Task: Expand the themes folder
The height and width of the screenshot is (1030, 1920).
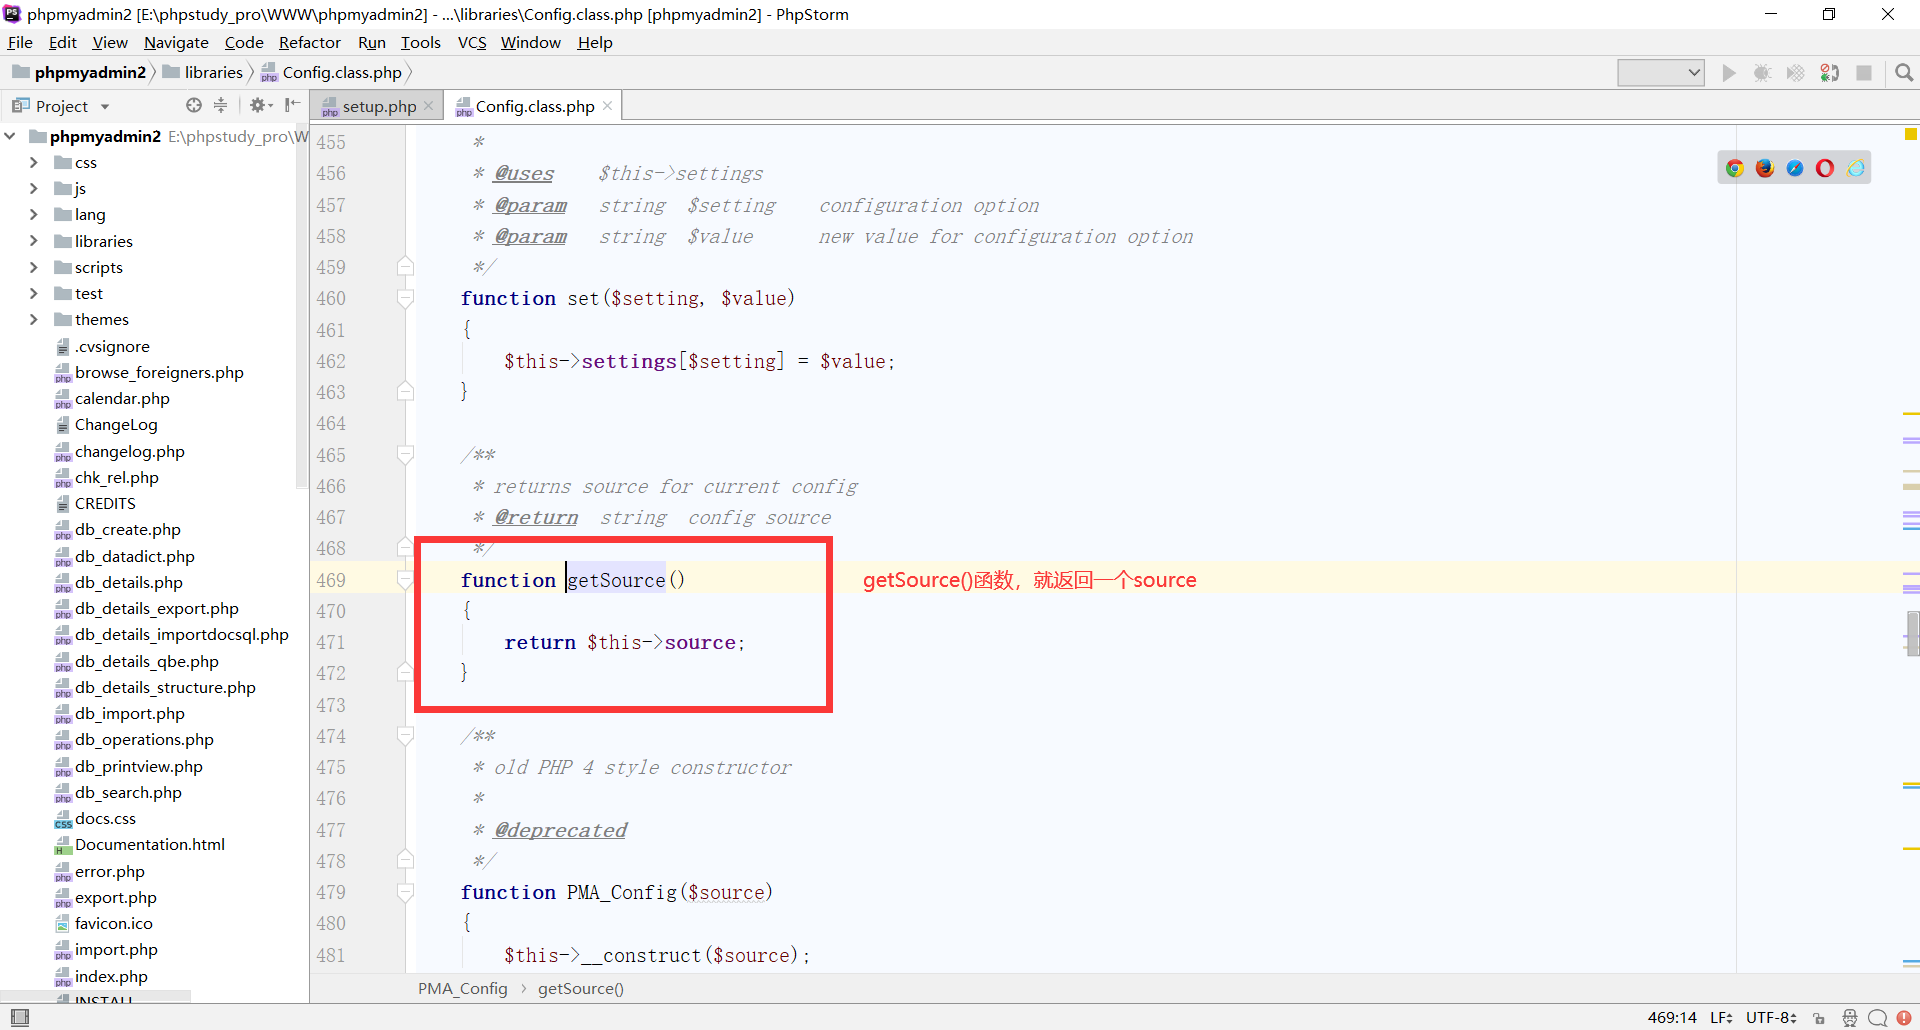Action: pos(34,319)
